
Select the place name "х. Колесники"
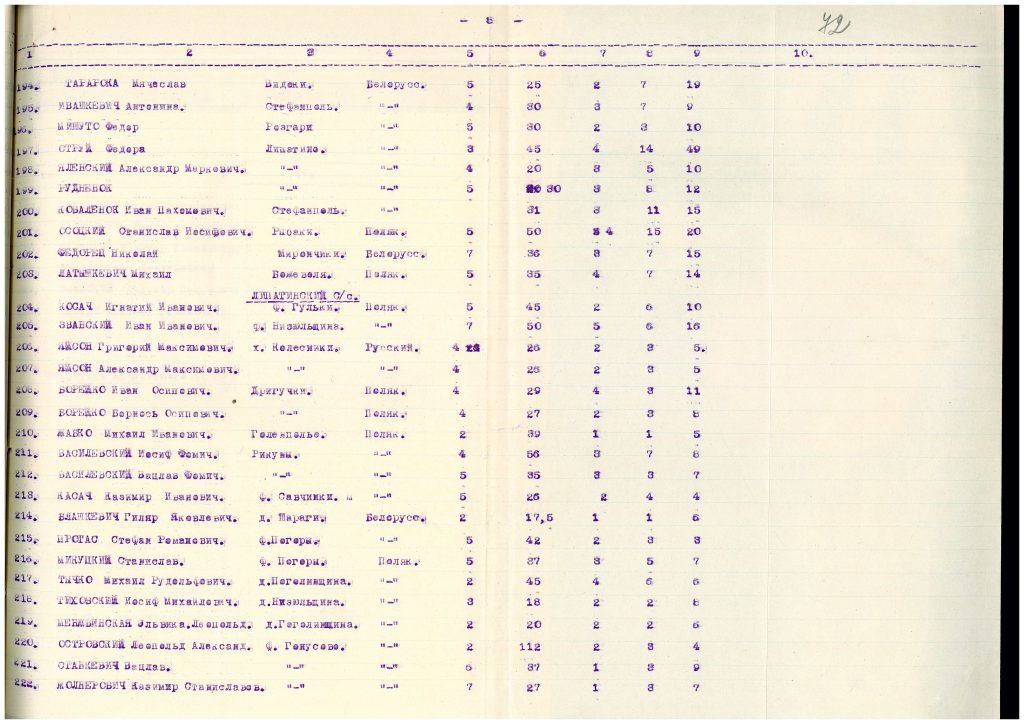(296, 348)
